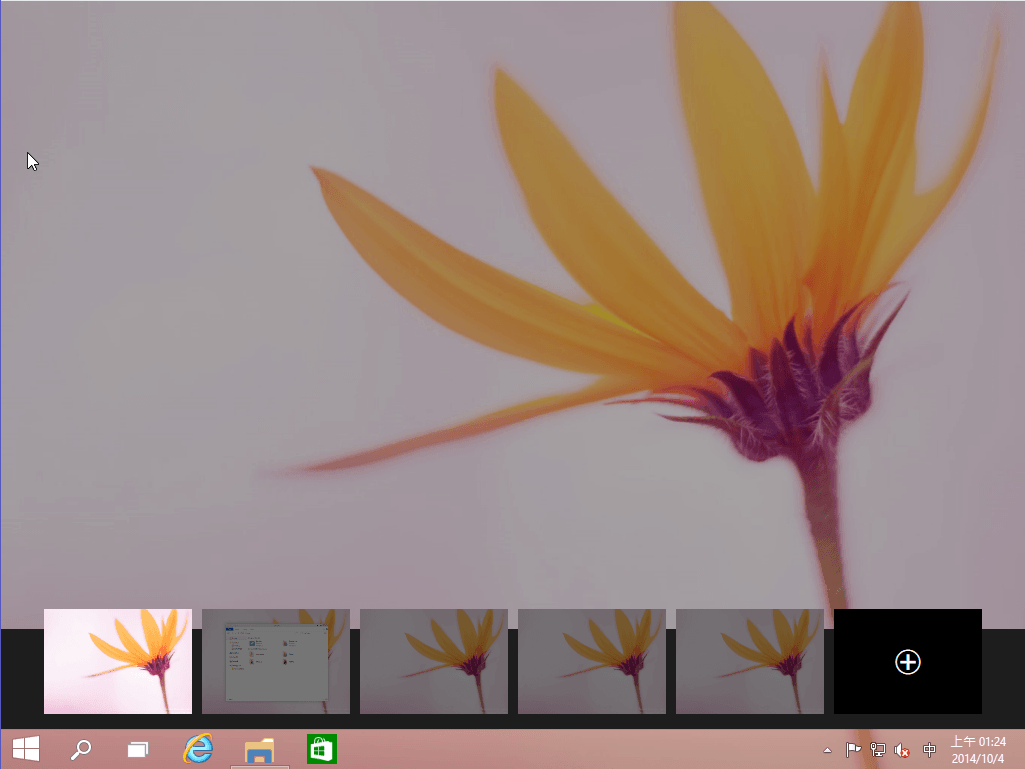Switch to the desktop showing File Explorer window
This screenshot has width=1025, height=769.
tap(276, 662)
